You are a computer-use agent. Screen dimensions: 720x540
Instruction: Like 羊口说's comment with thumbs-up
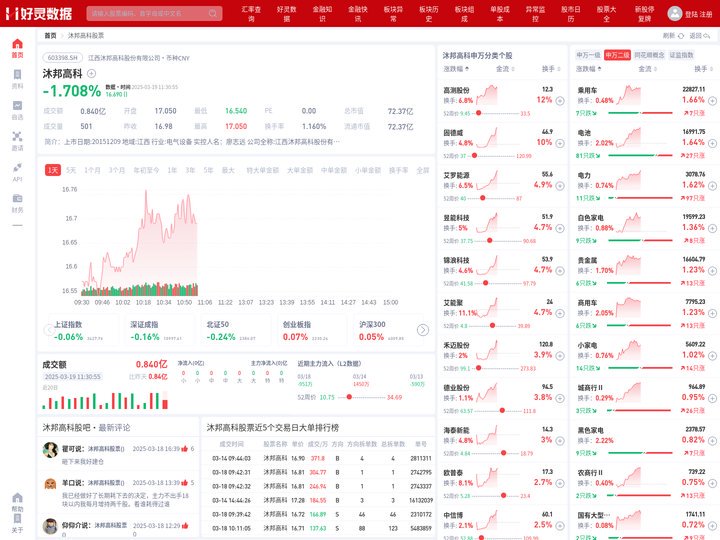[x=185, y=483]
